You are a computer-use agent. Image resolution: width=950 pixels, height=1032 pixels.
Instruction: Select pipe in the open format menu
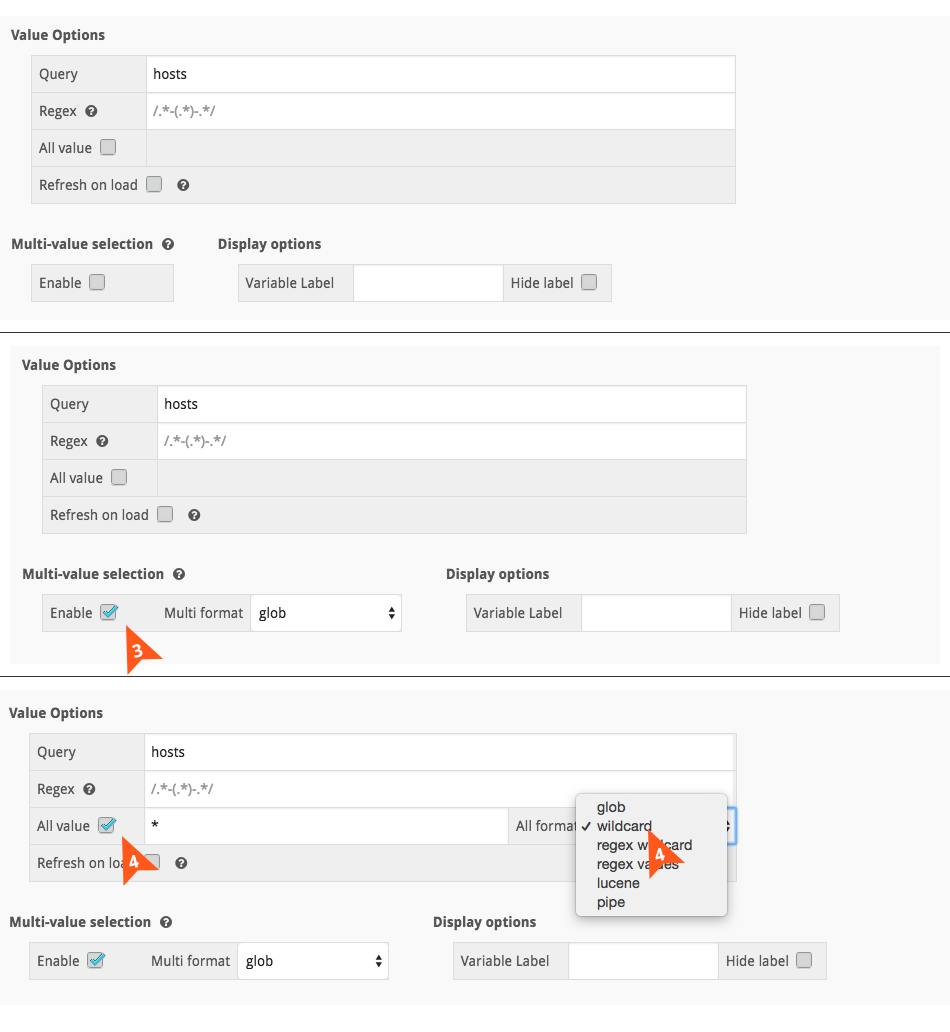point(611,902)
